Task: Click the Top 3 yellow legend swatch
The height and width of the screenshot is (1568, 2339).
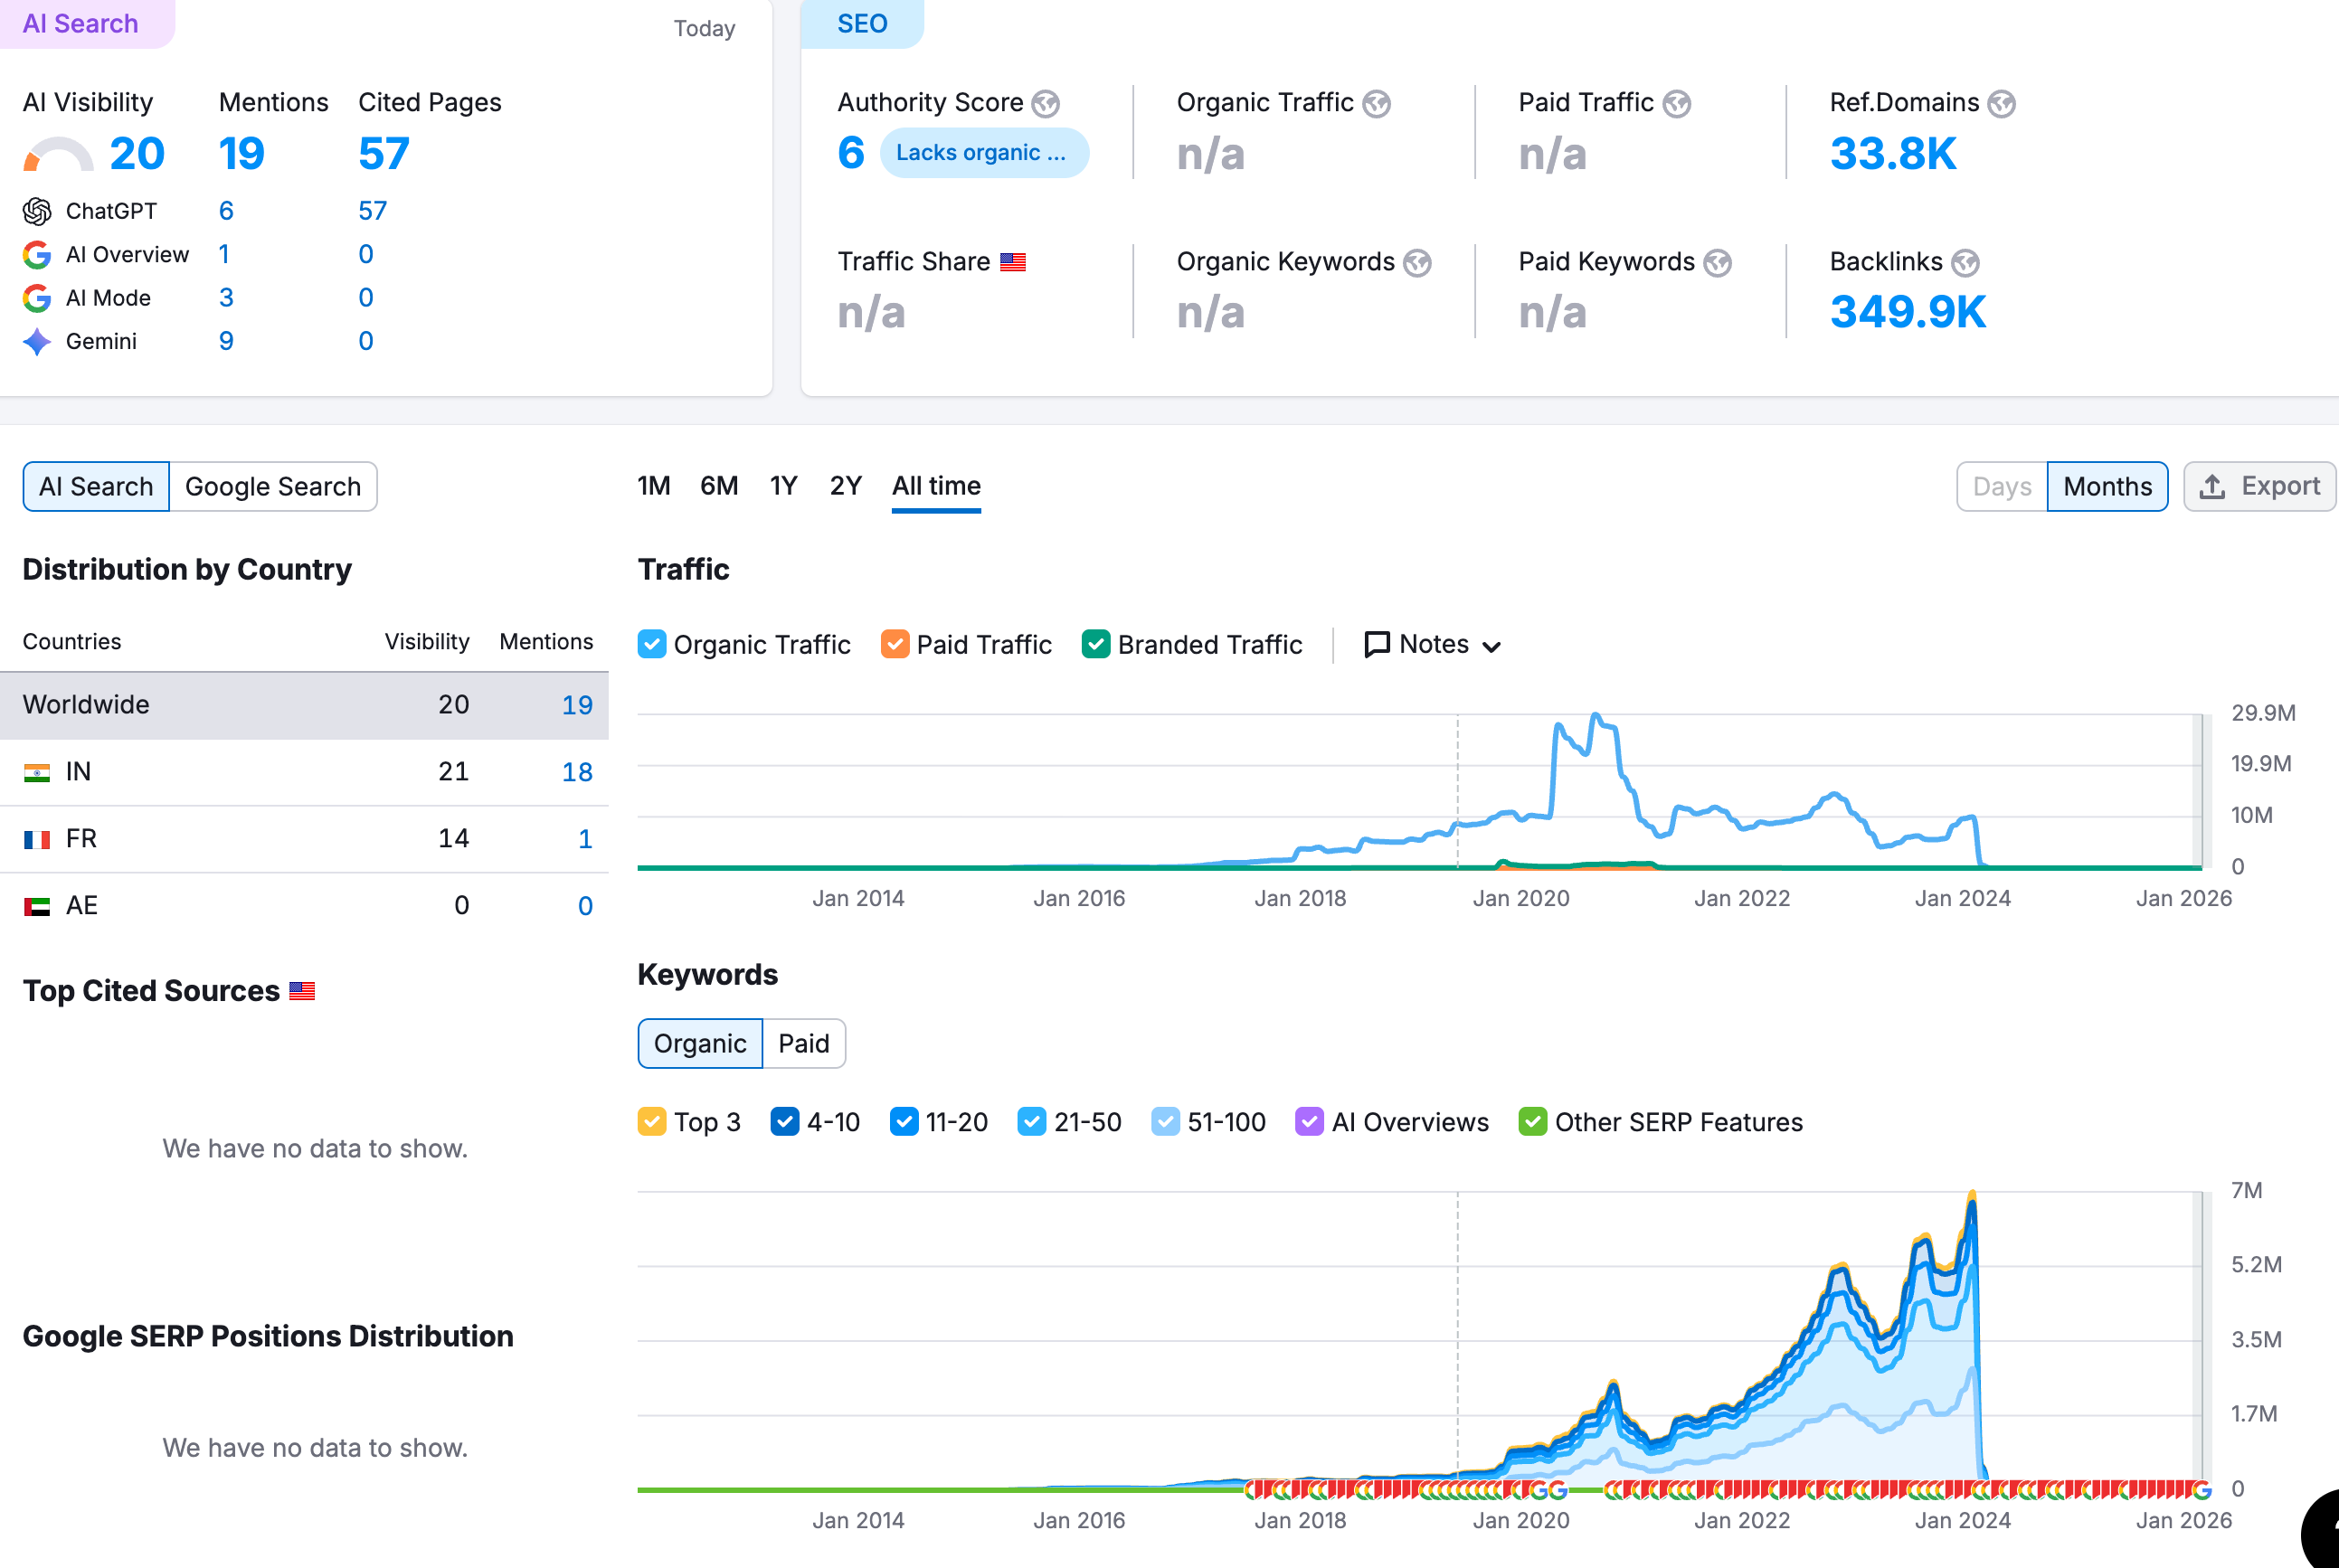Action: [652, 1122]
